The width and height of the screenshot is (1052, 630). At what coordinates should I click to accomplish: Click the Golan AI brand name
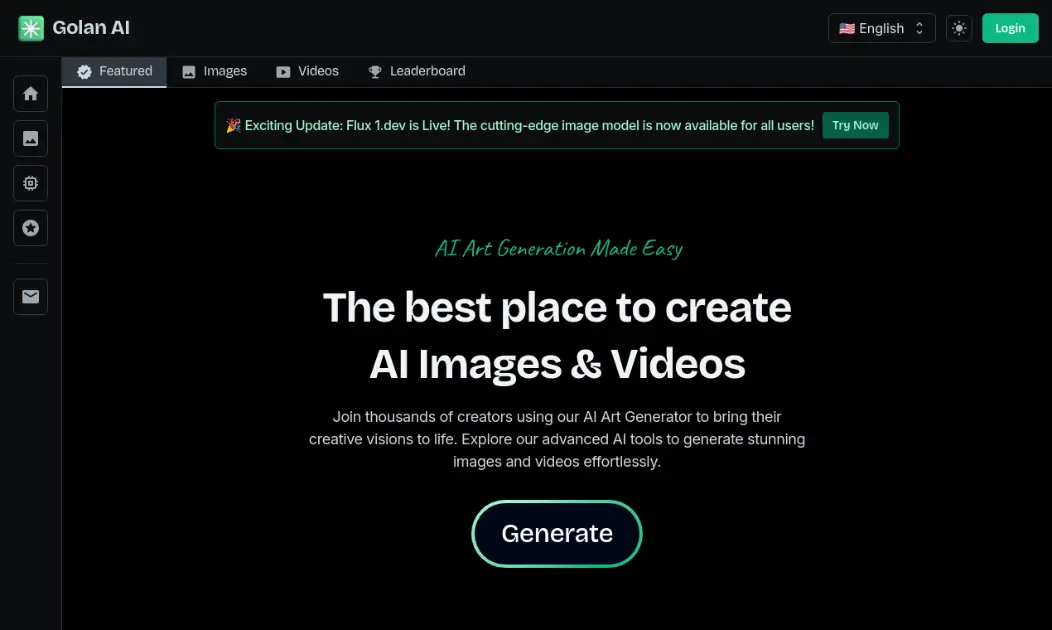(91, 28)
